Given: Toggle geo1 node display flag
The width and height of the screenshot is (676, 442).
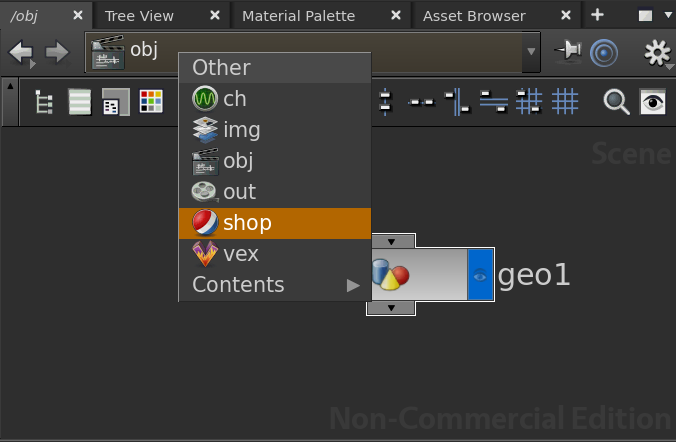Looking at the screenshot, I should point(480,275).
